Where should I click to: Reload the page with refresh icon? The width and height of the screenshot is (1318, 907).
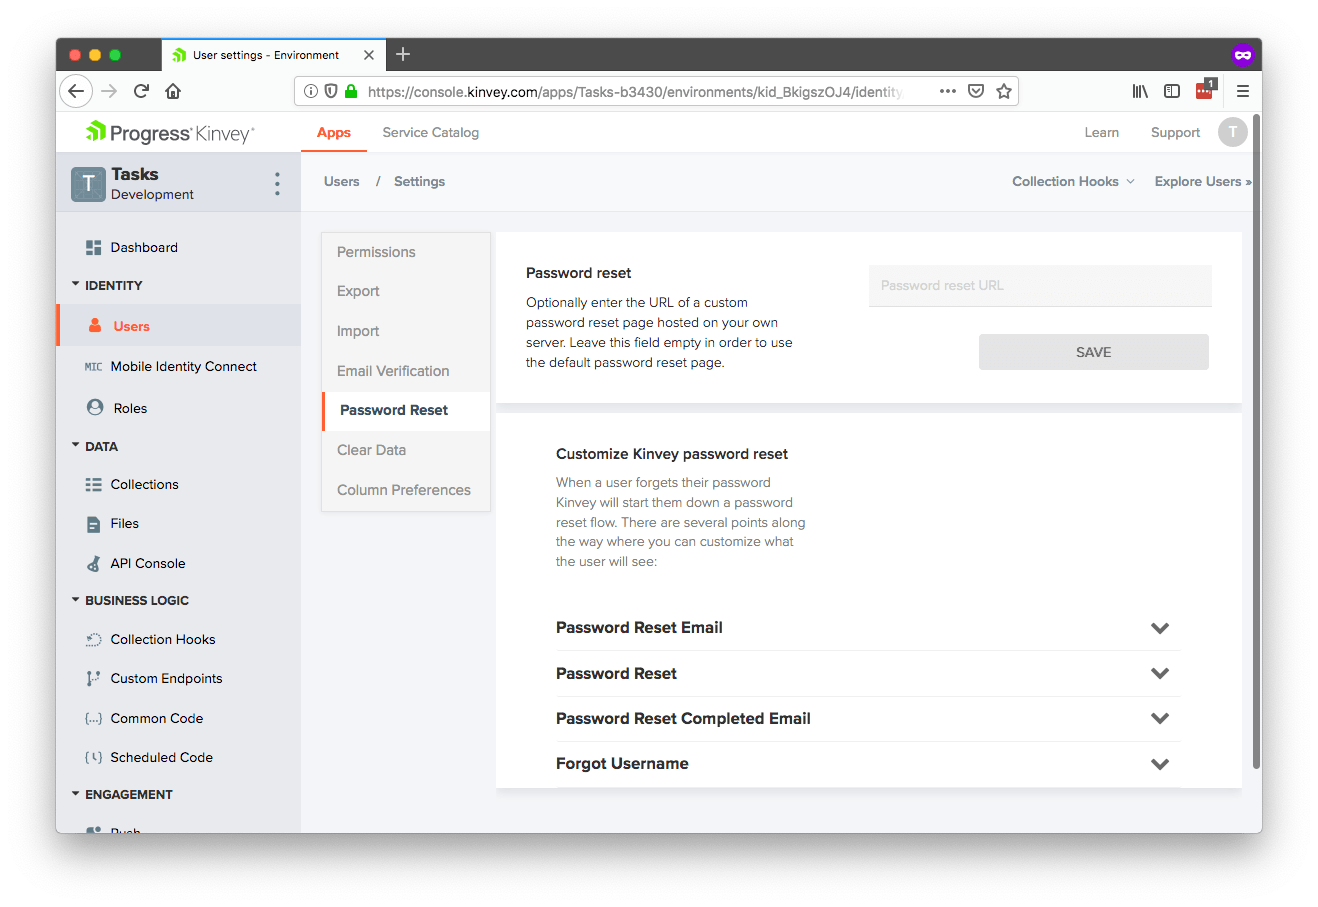[x=141, y=91]
